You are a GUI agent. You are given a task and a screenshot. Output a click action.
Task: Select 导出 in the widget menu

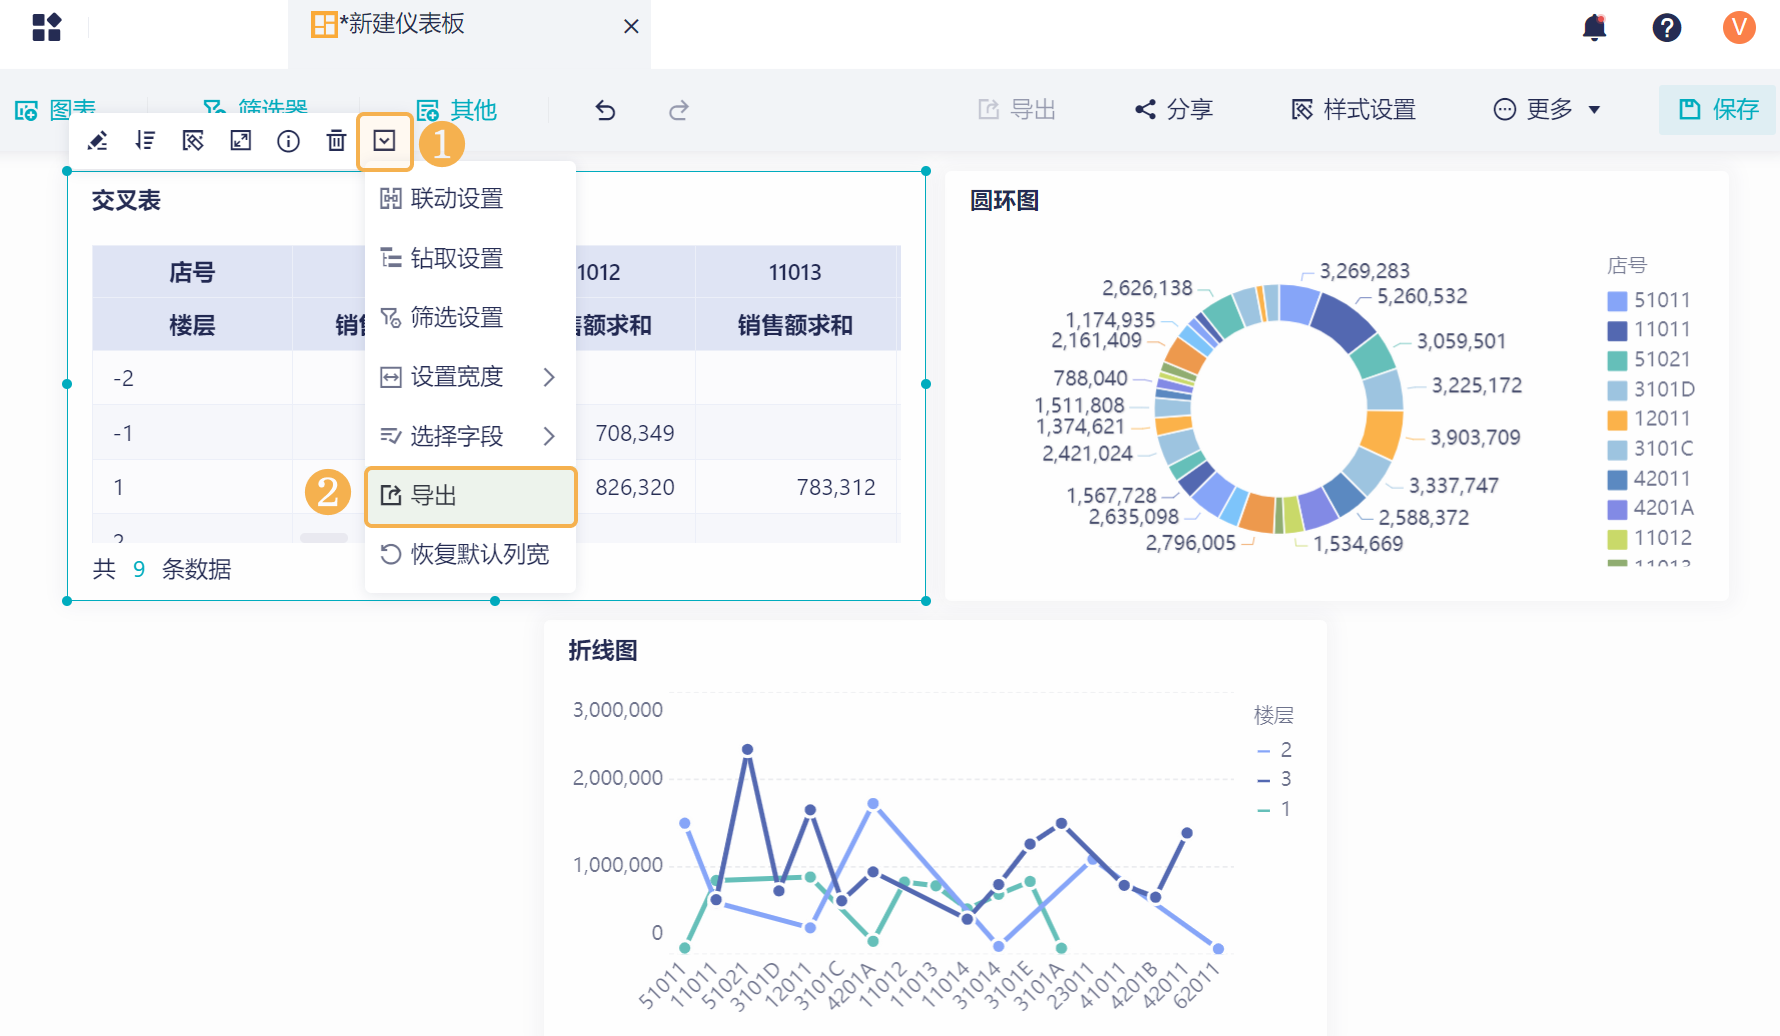pyautogui.click(x=470, y=496)
